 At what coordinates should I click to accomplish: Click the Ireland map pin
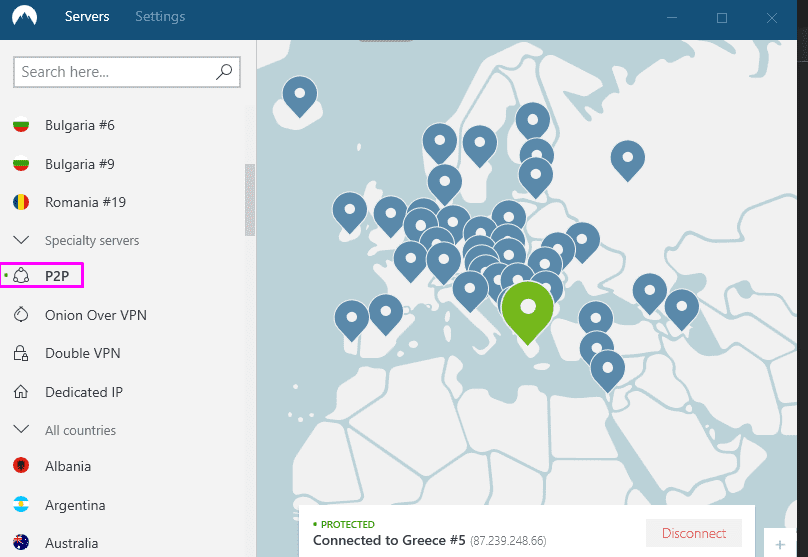(350, 212)
